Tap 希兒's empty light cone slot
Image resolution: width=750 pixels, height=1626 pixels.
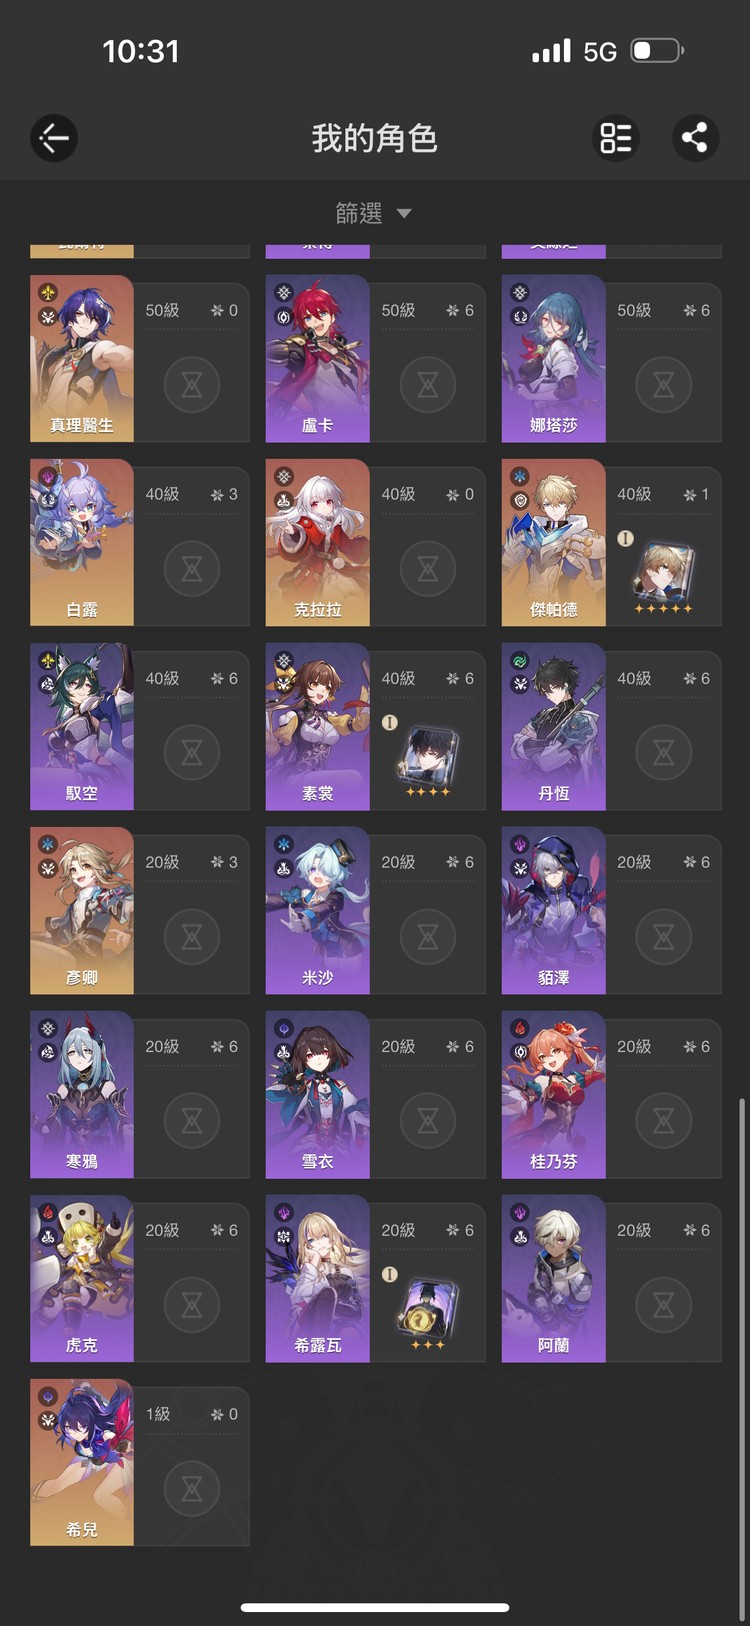(192, 1489)
